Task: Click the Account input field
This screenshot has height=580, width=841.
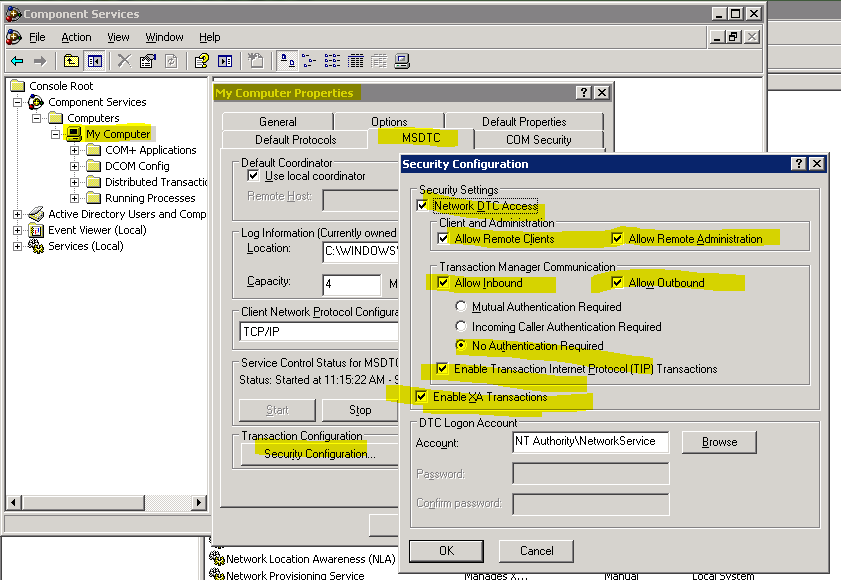Action: click(x=591, y=442)
